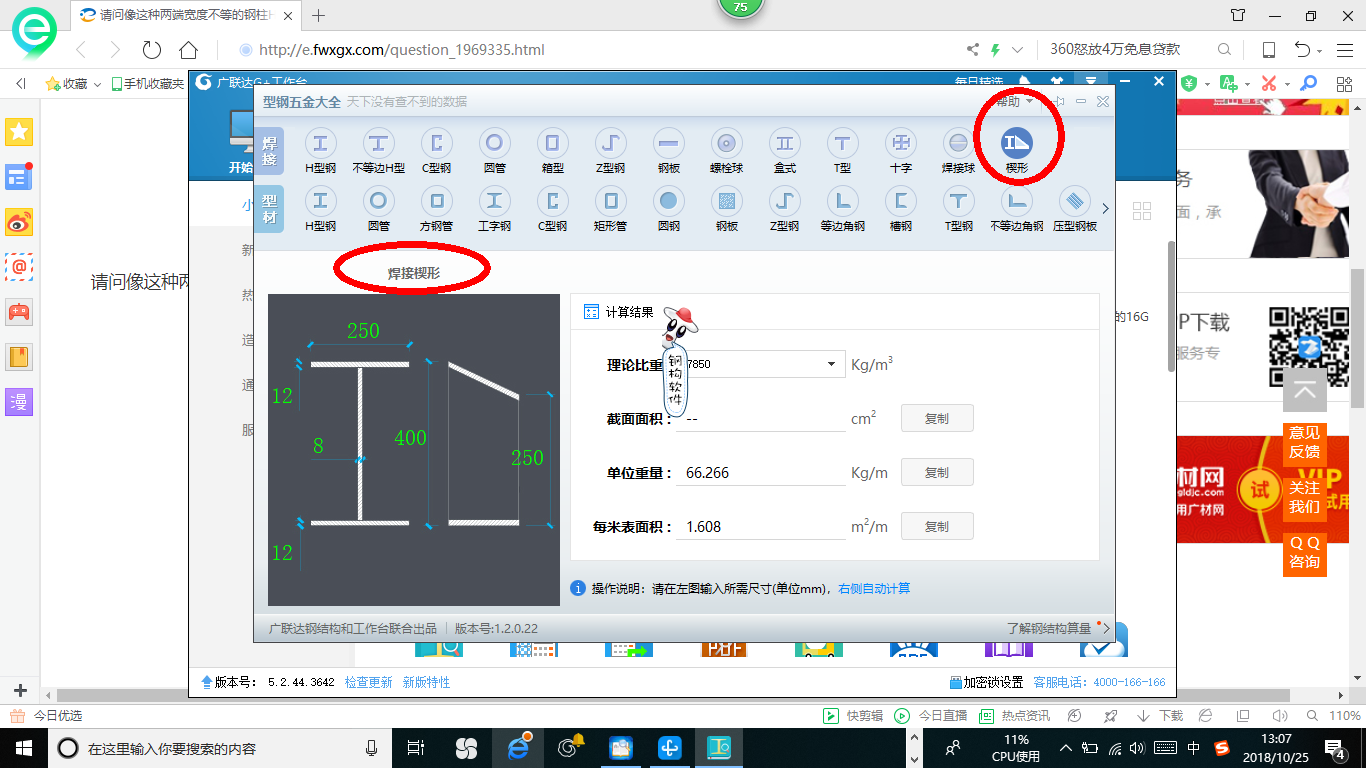Open 收藏 favorites dropdown
The height and width of the screenshot is (768, 1366).
74,84
